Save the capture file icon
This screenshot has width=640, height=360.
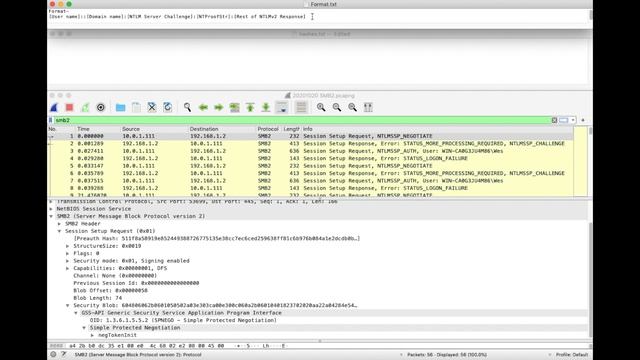click(136, 107)
